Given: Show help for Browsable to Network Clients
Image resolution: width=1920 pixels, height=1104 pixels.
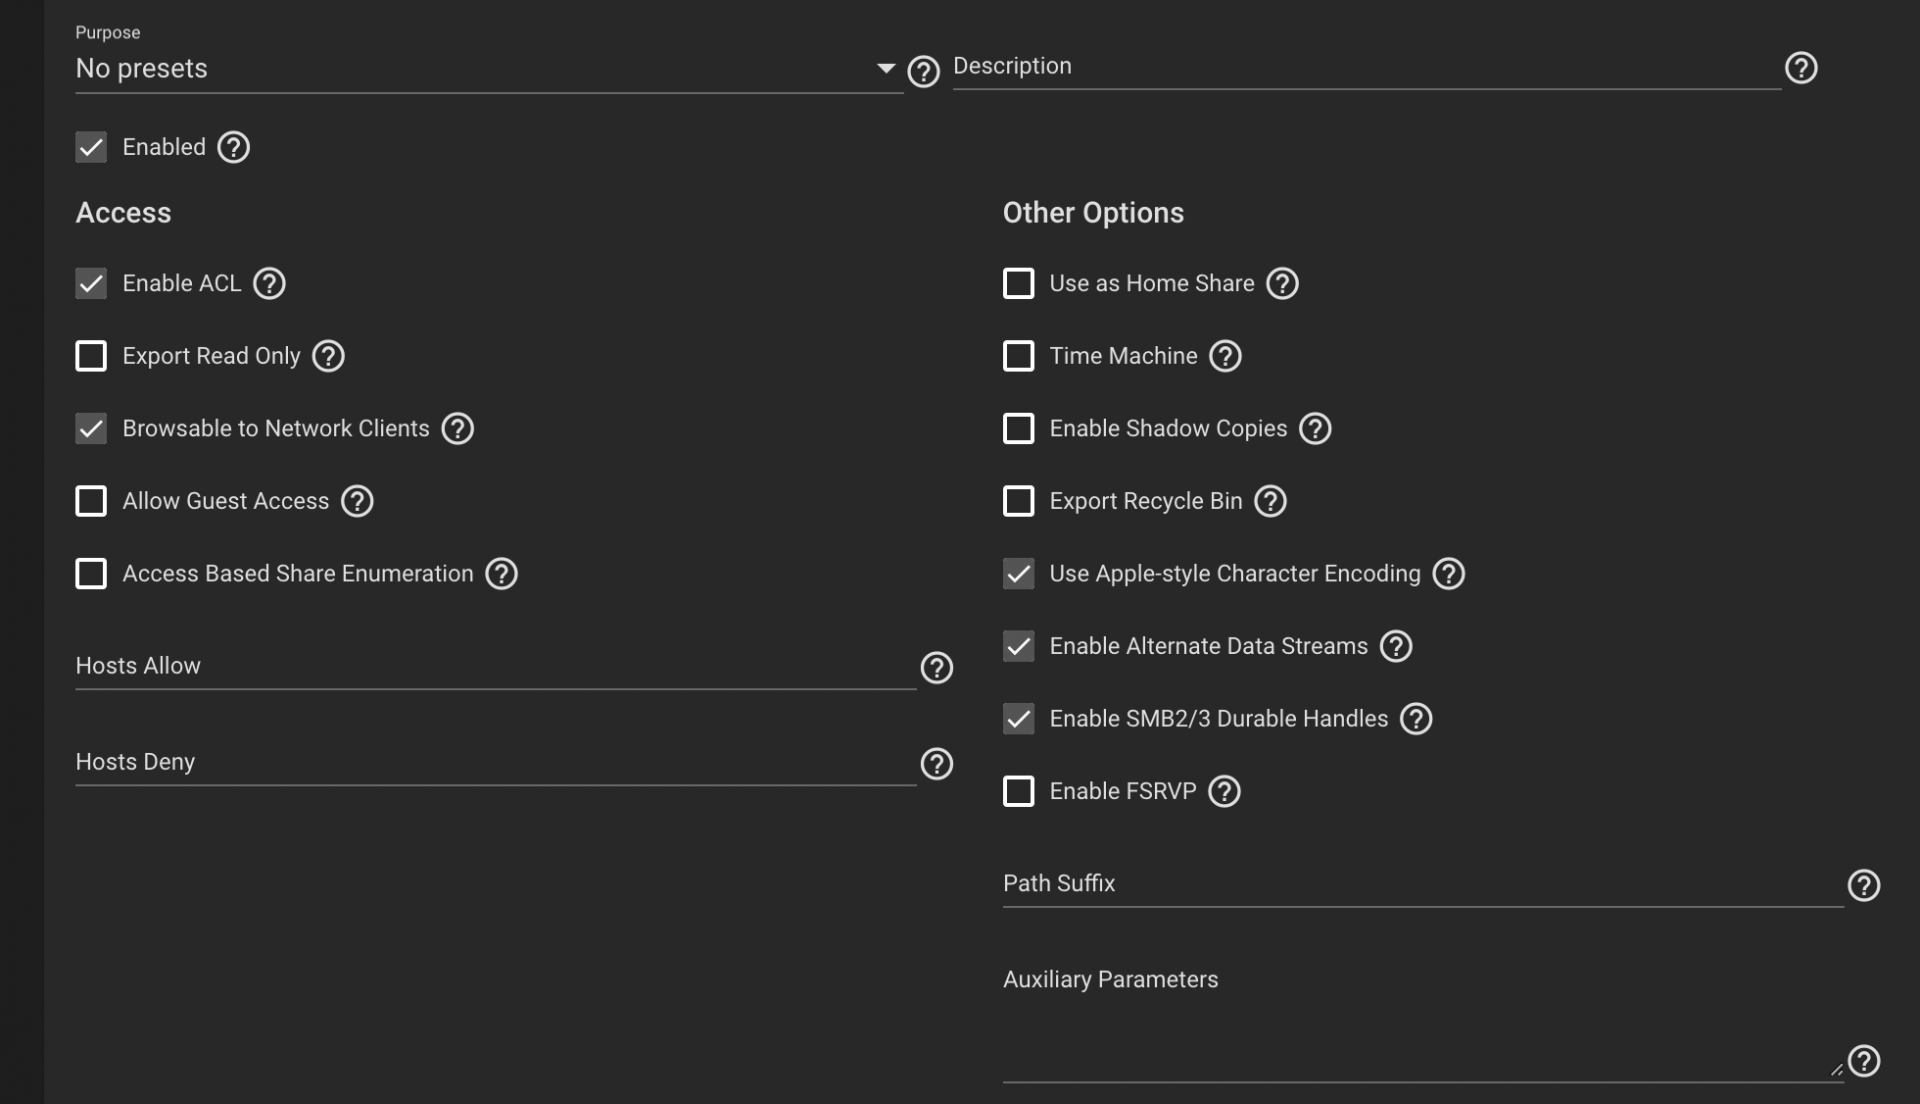Looking at the screenshot, I should click(458, 429).
